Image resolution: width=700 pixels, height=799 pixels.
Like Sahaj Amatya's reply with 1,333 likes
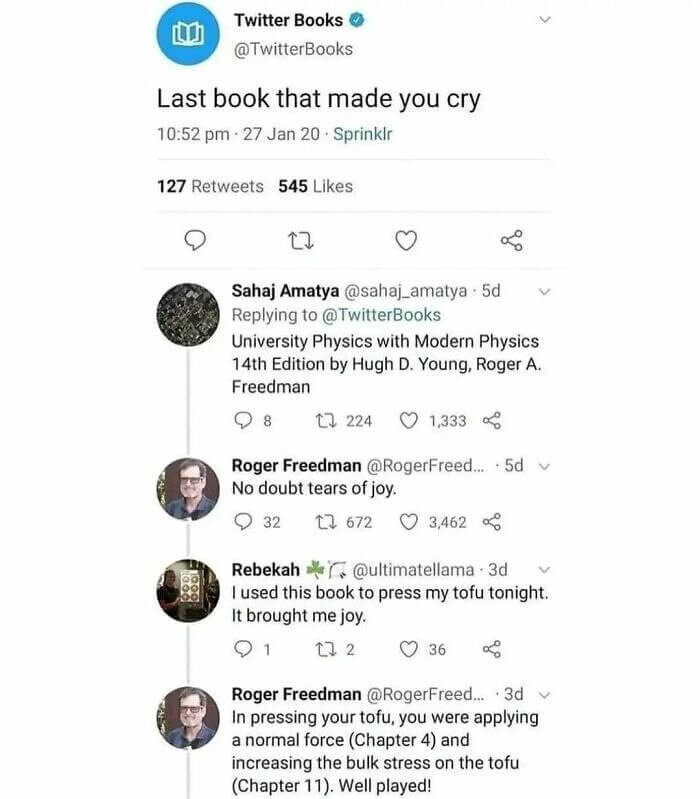(408, 421)
